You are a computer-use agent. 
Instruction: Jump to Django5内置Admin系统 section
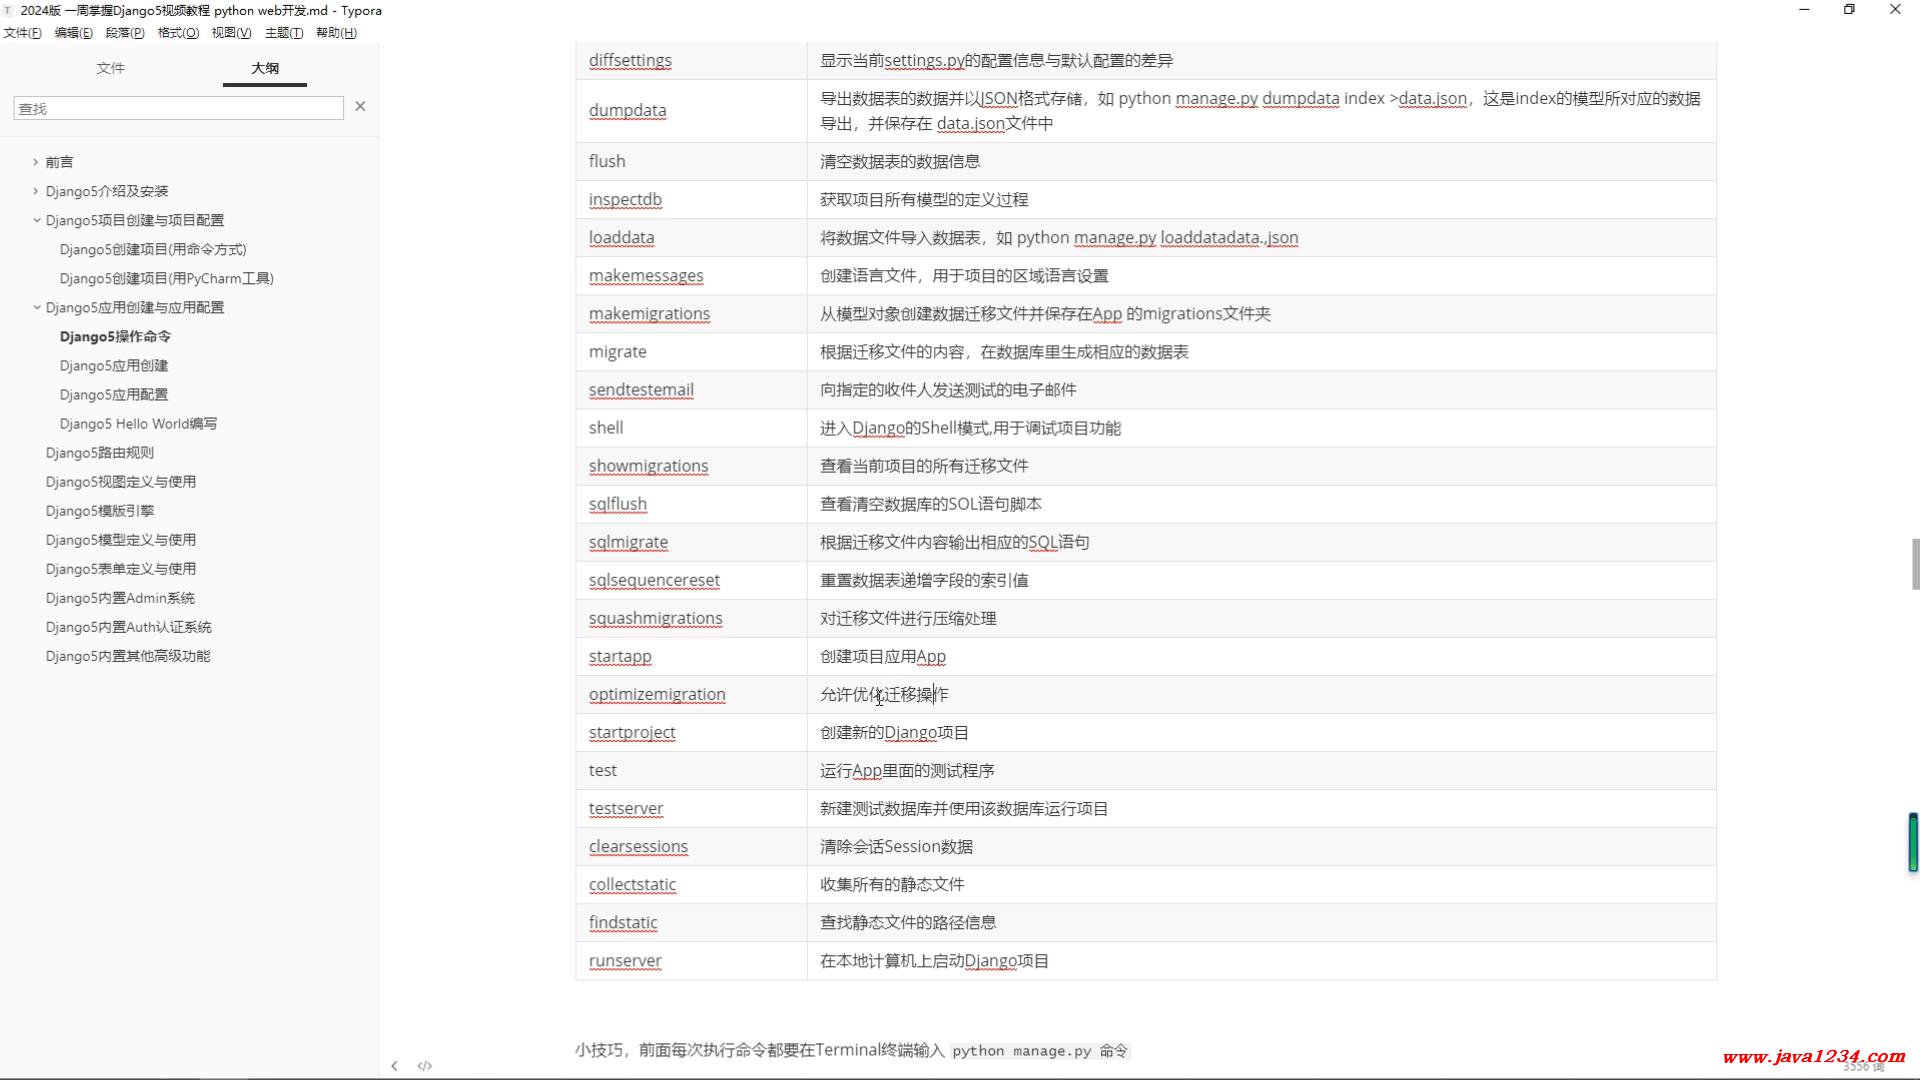click(120, 597)
